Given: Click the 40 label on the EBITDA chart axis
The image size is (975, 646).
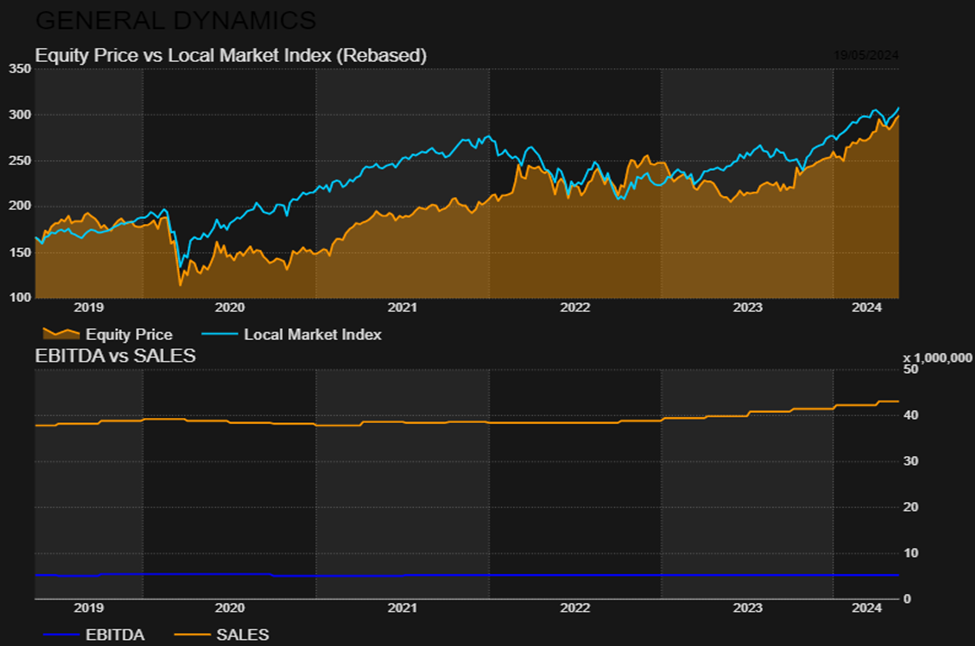Looking at the screenshot, I should click(910, 415).
